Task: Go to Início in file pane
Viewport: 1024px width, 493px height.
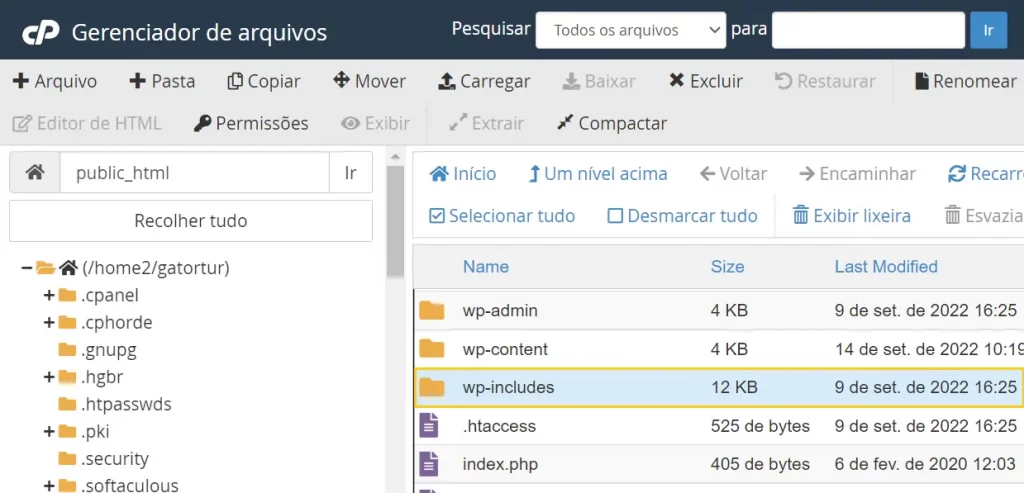Action: [463, 174]
